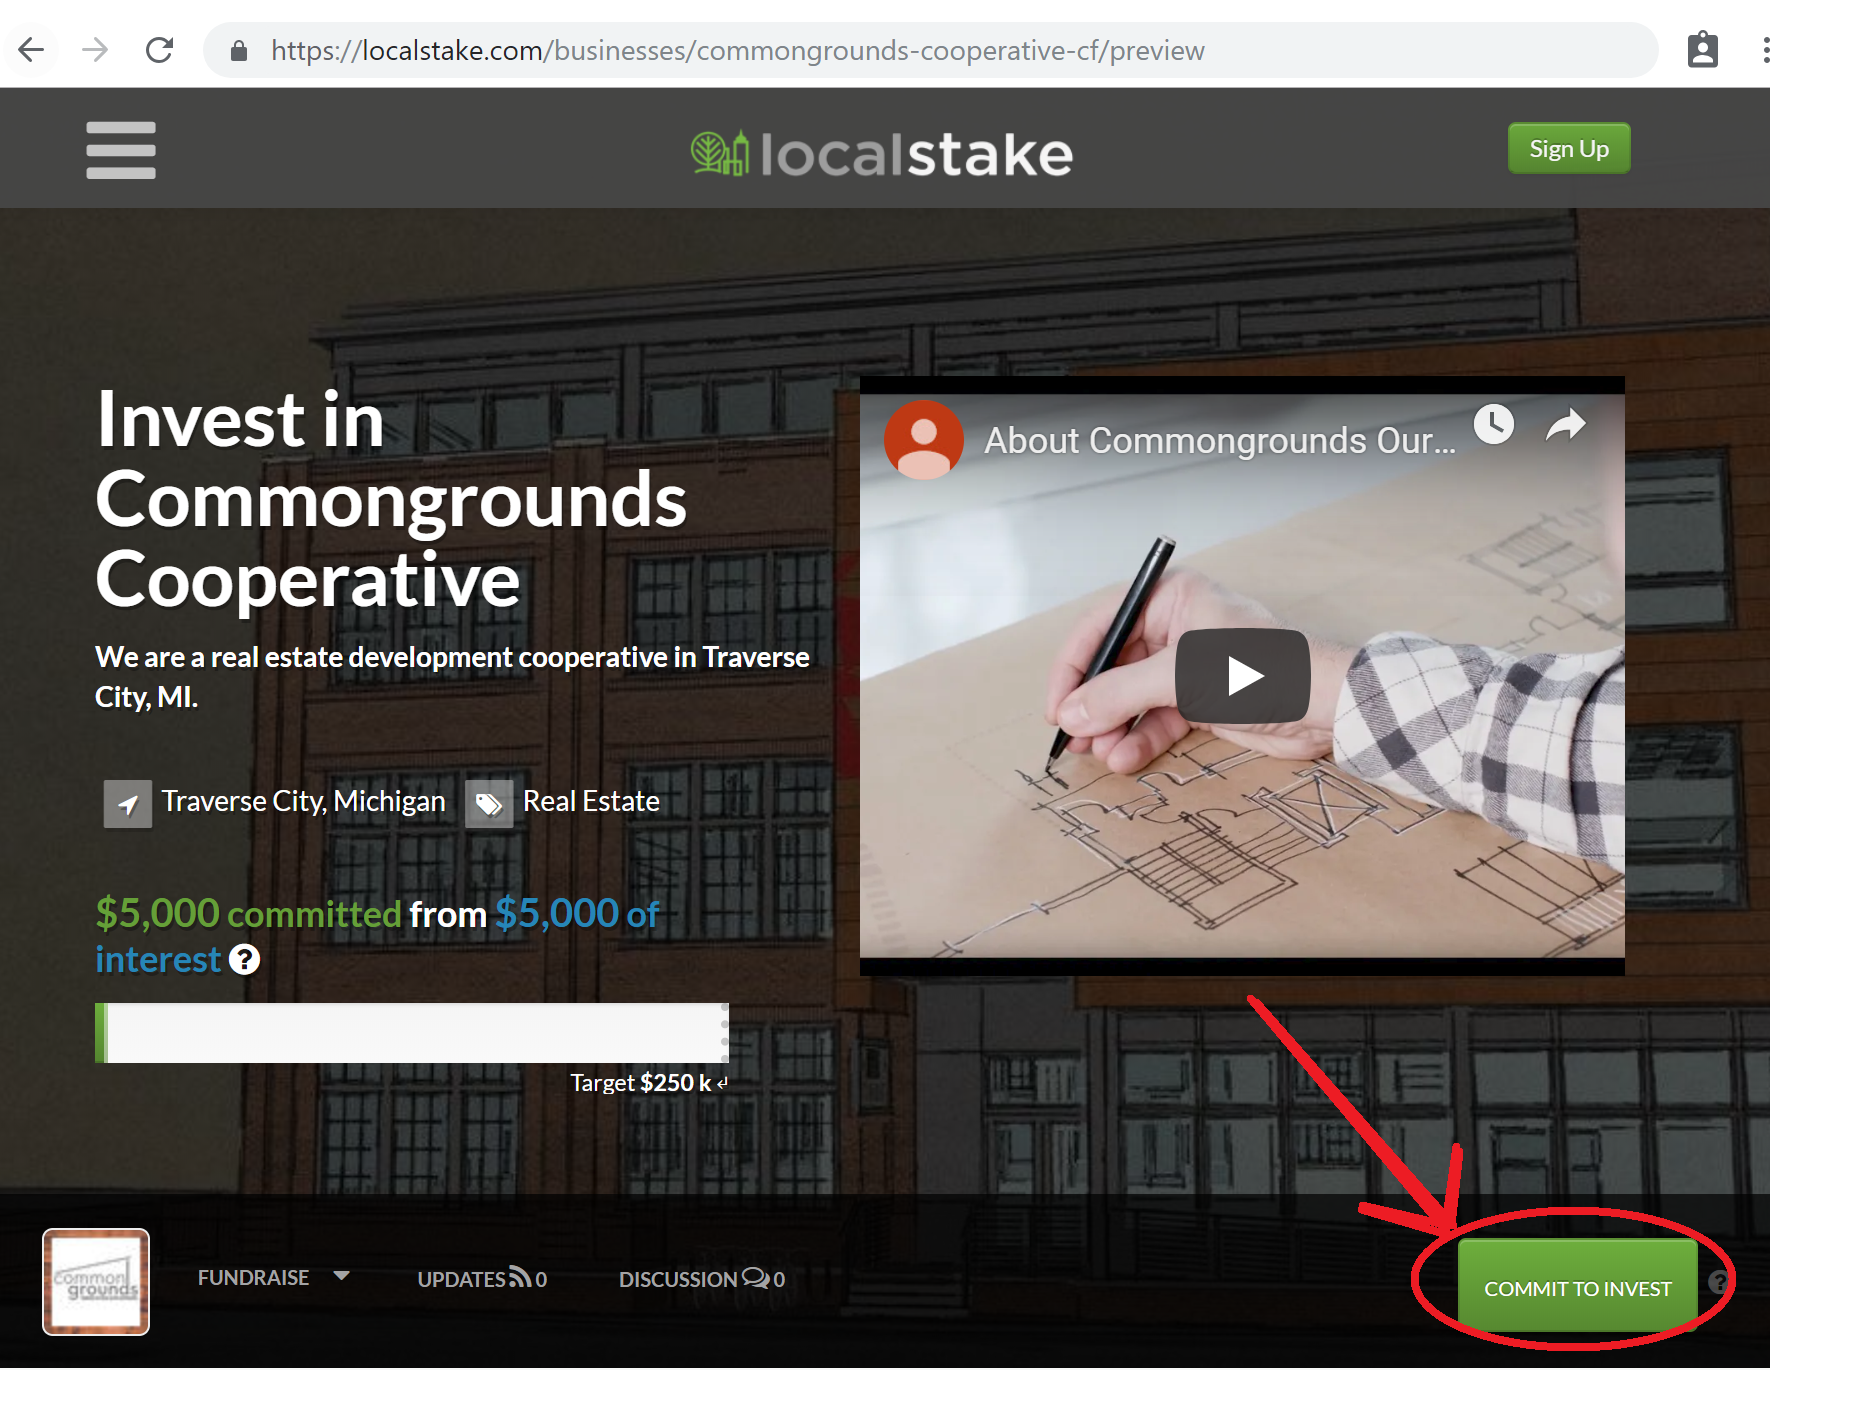Open the UPDATES tab

tap(482, 1279)
